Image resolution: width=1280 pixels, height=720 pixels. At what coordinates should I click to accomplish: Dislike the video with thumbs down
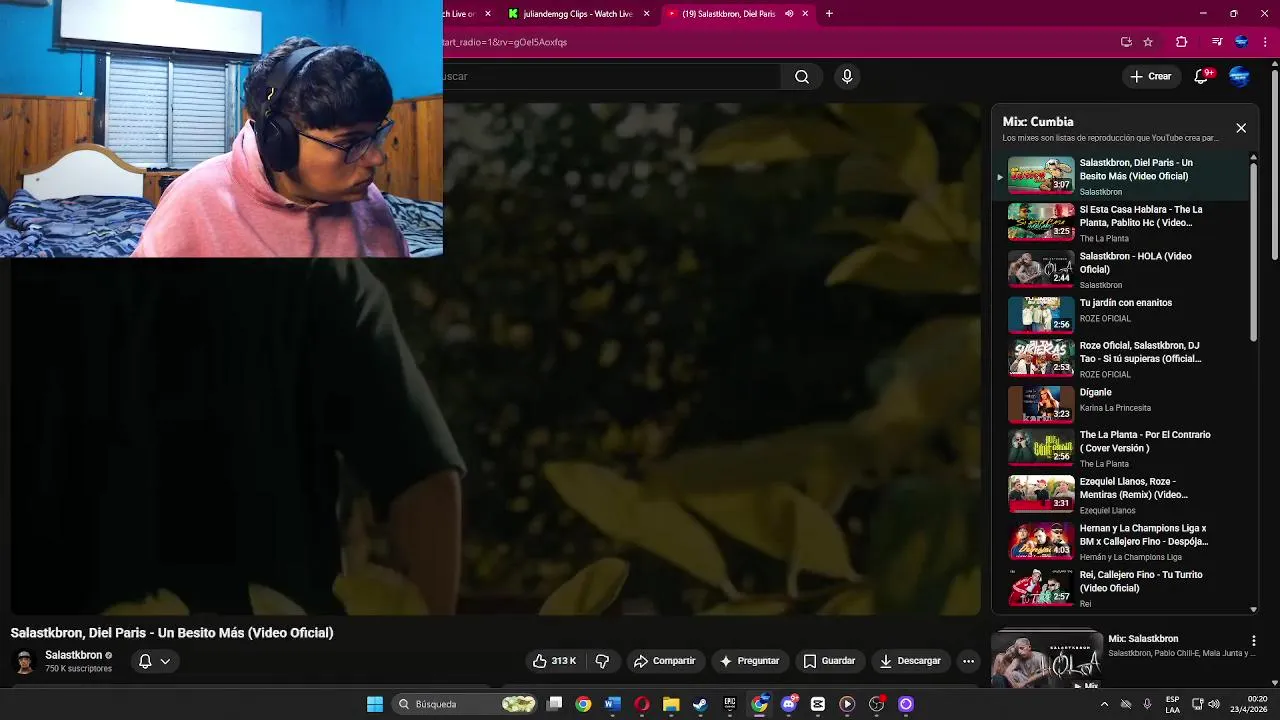tap(602, 661)
